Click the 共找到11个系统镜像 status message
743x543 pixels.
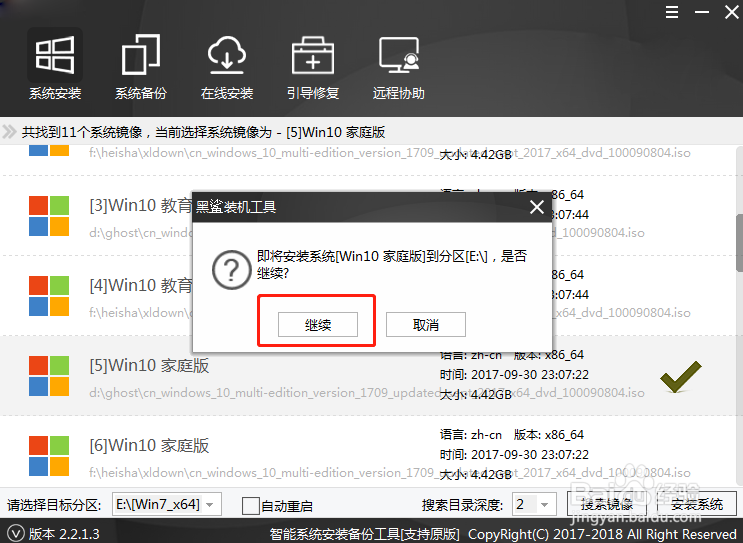coord(204,132)
